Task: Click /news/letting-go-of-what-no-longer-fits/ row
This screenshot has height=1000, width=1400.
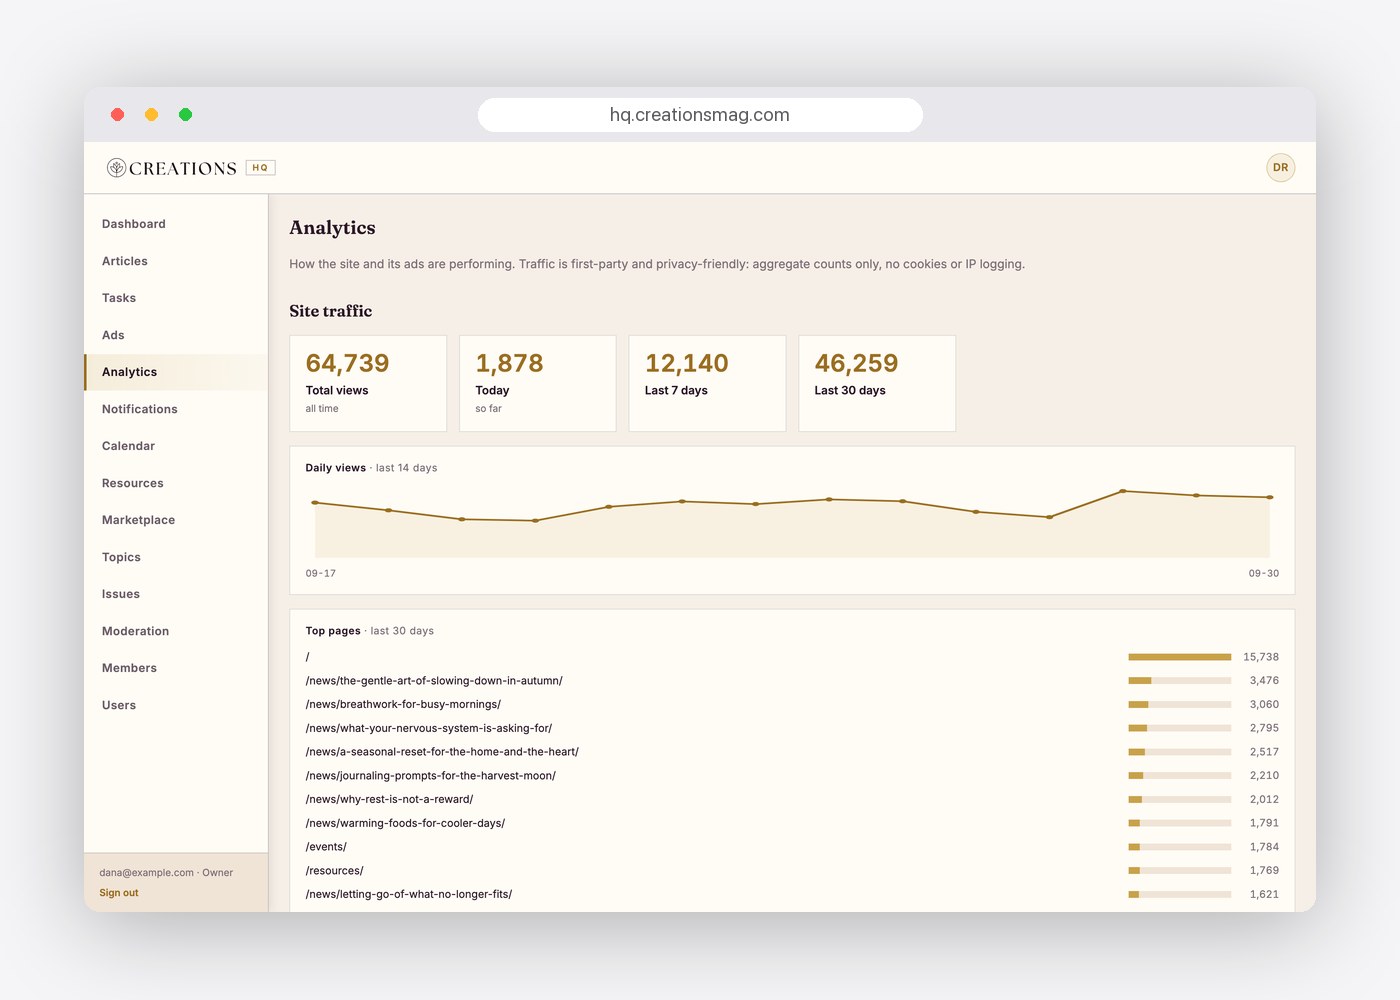Action: [x=792, y=895]
